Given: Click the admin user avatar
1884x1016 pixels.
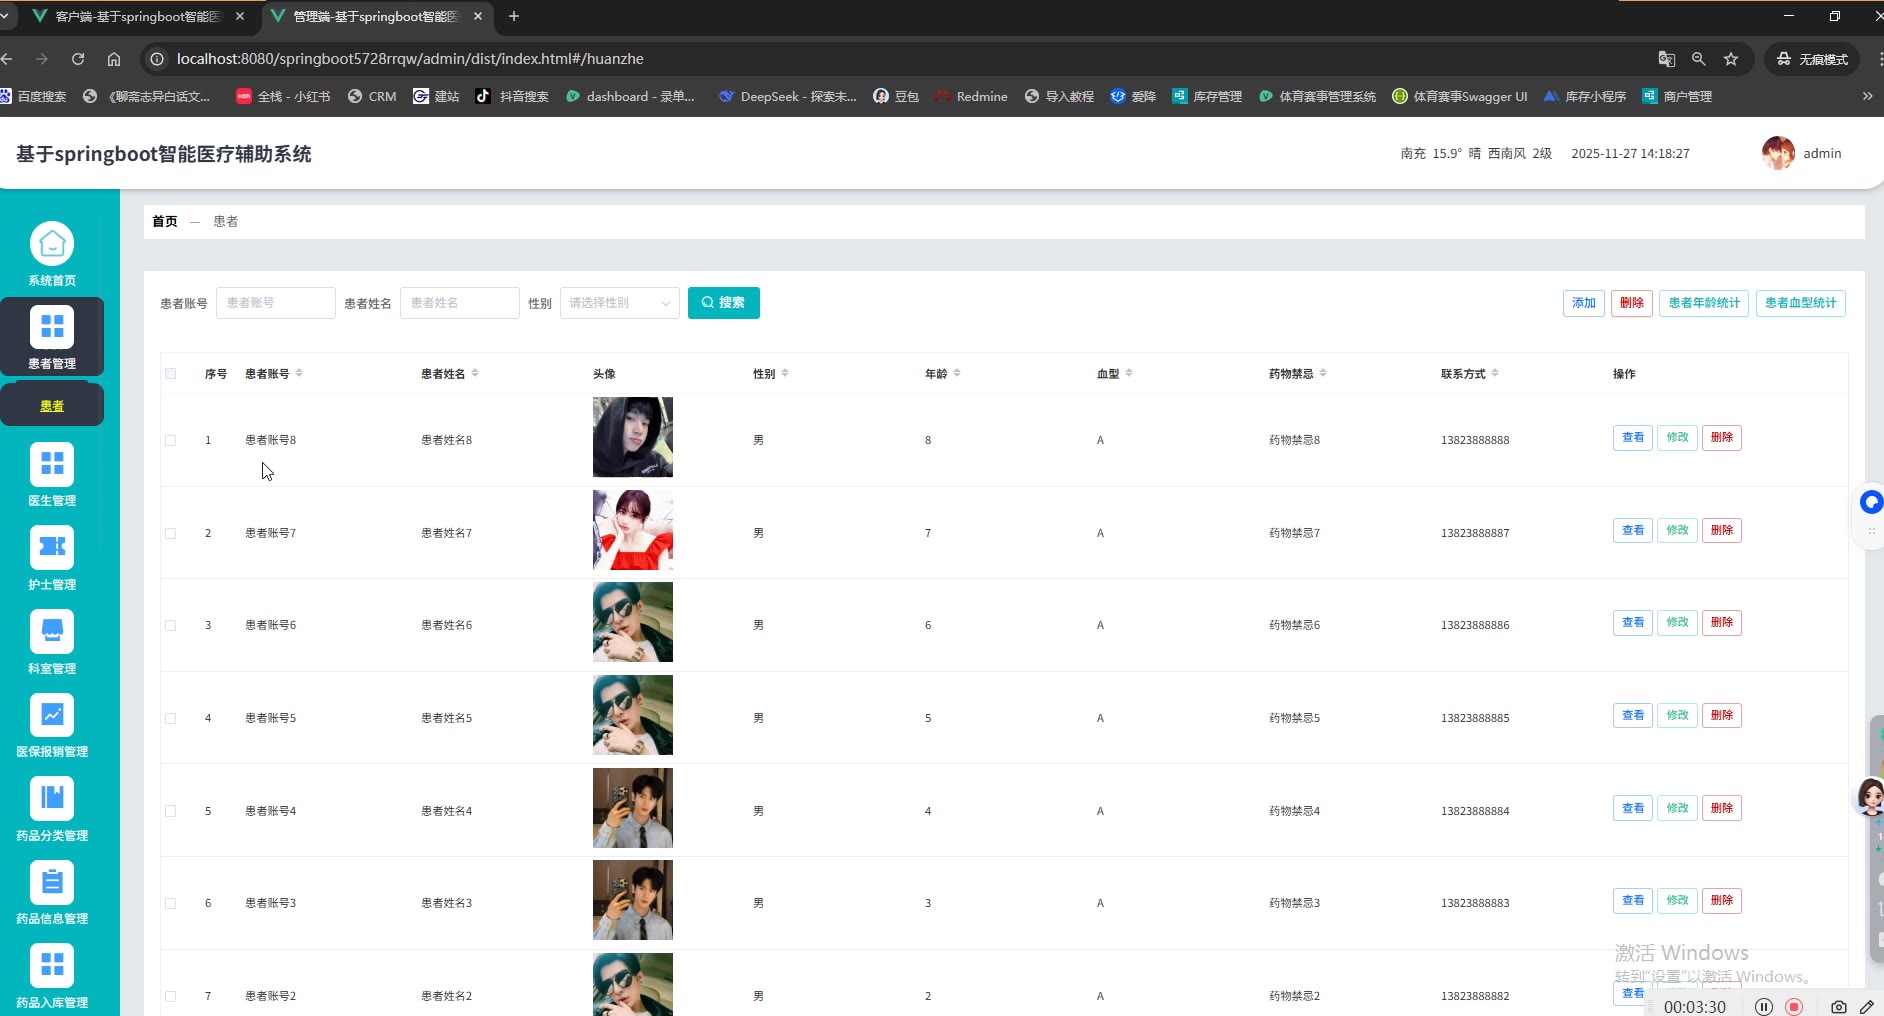Looking at the screenshot, I should [1778, 153].
